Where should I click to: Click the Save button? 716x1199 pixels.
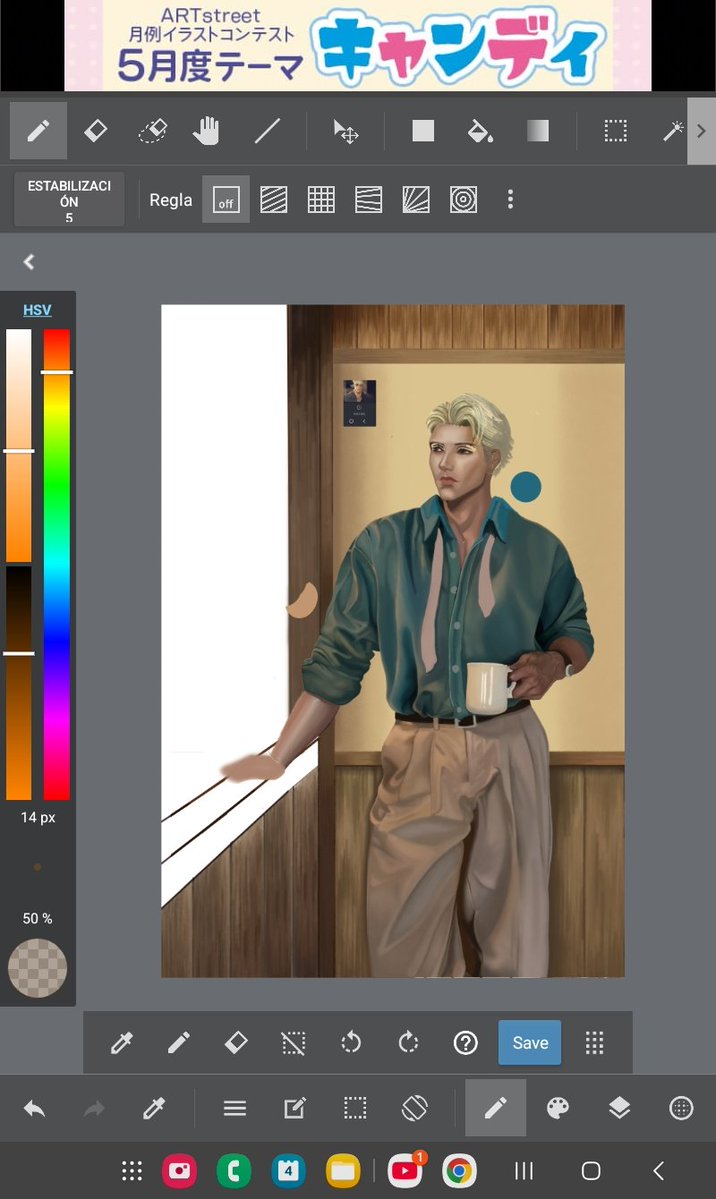click(530, 1043)
